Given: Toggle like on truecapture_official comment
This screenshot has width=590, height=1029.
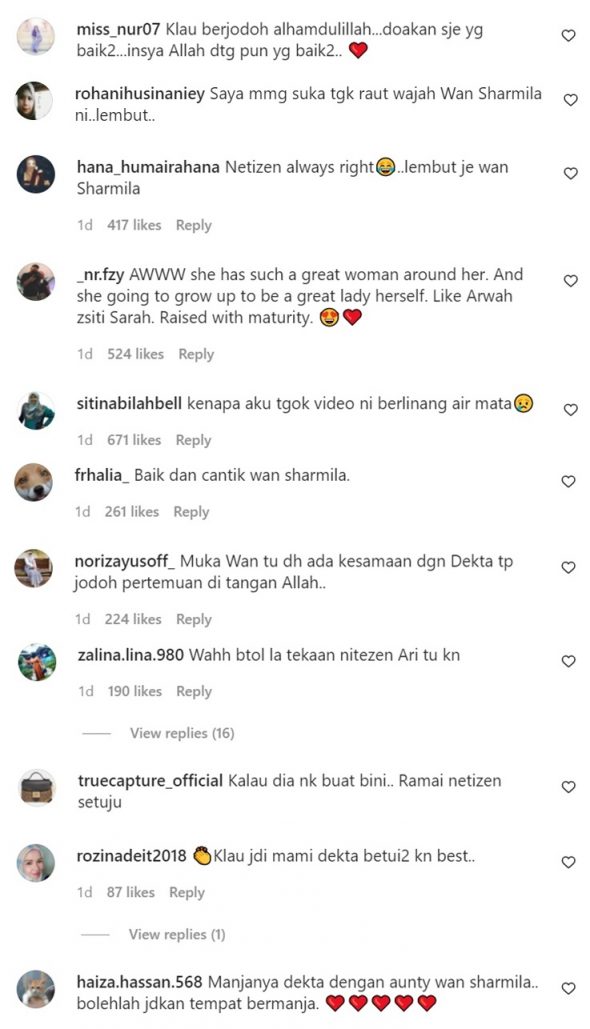Looking at the screenshot, I should (x=569, y=786).
